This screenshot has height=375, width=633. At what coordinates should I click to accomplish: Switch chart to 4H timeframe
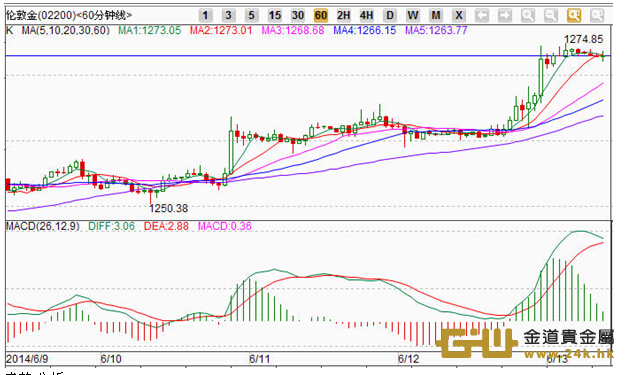(367, 15)
